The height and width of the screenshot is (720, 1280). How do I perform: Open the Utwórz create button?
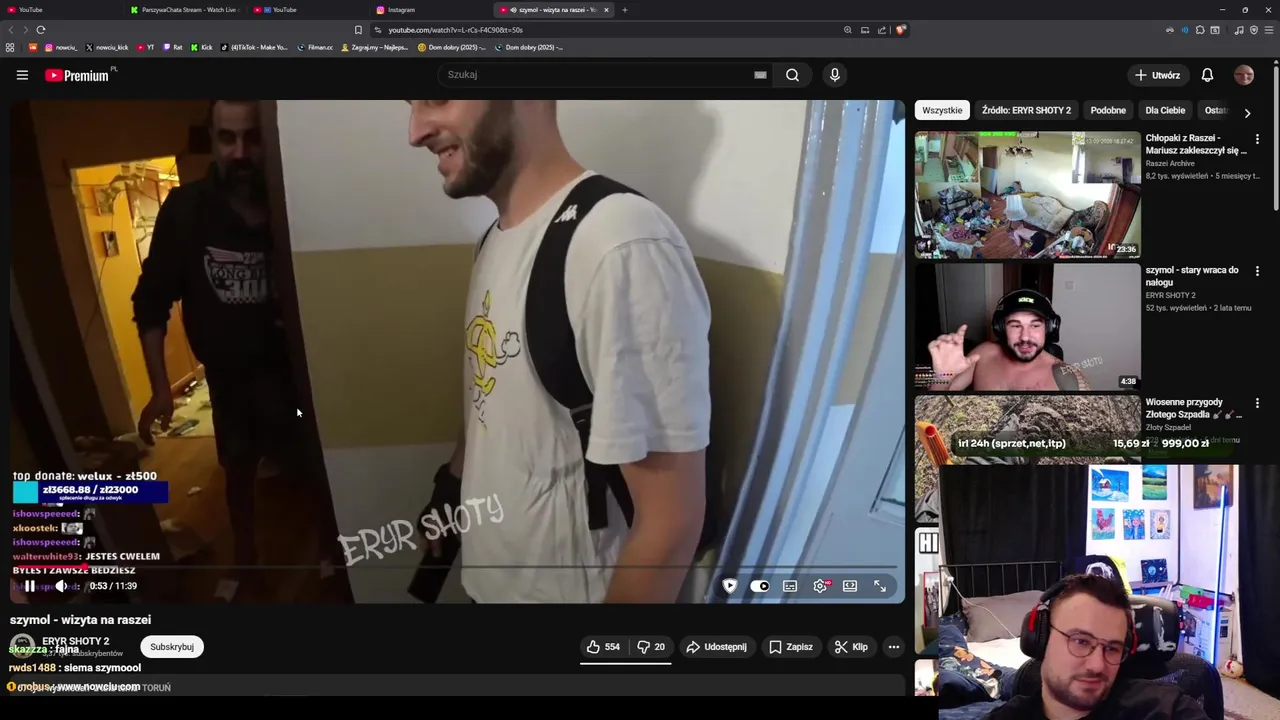pyautogui.click(x=1157, y=75)
